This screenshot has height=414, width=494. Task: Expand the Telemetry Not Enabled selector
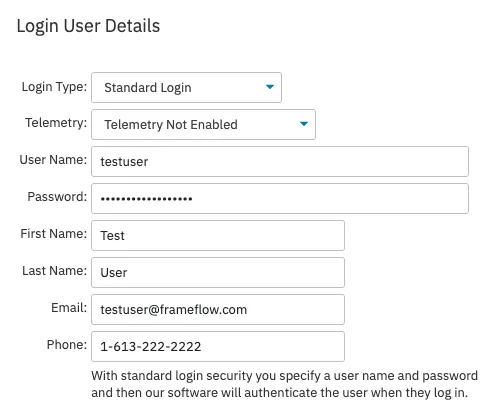(x=203, y=124)
